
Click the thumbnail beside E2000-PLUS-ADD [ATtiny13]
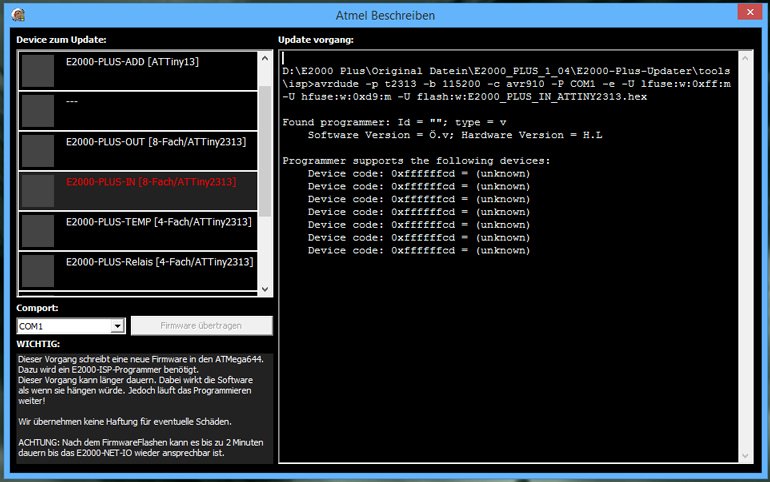[x=38, y=70]
